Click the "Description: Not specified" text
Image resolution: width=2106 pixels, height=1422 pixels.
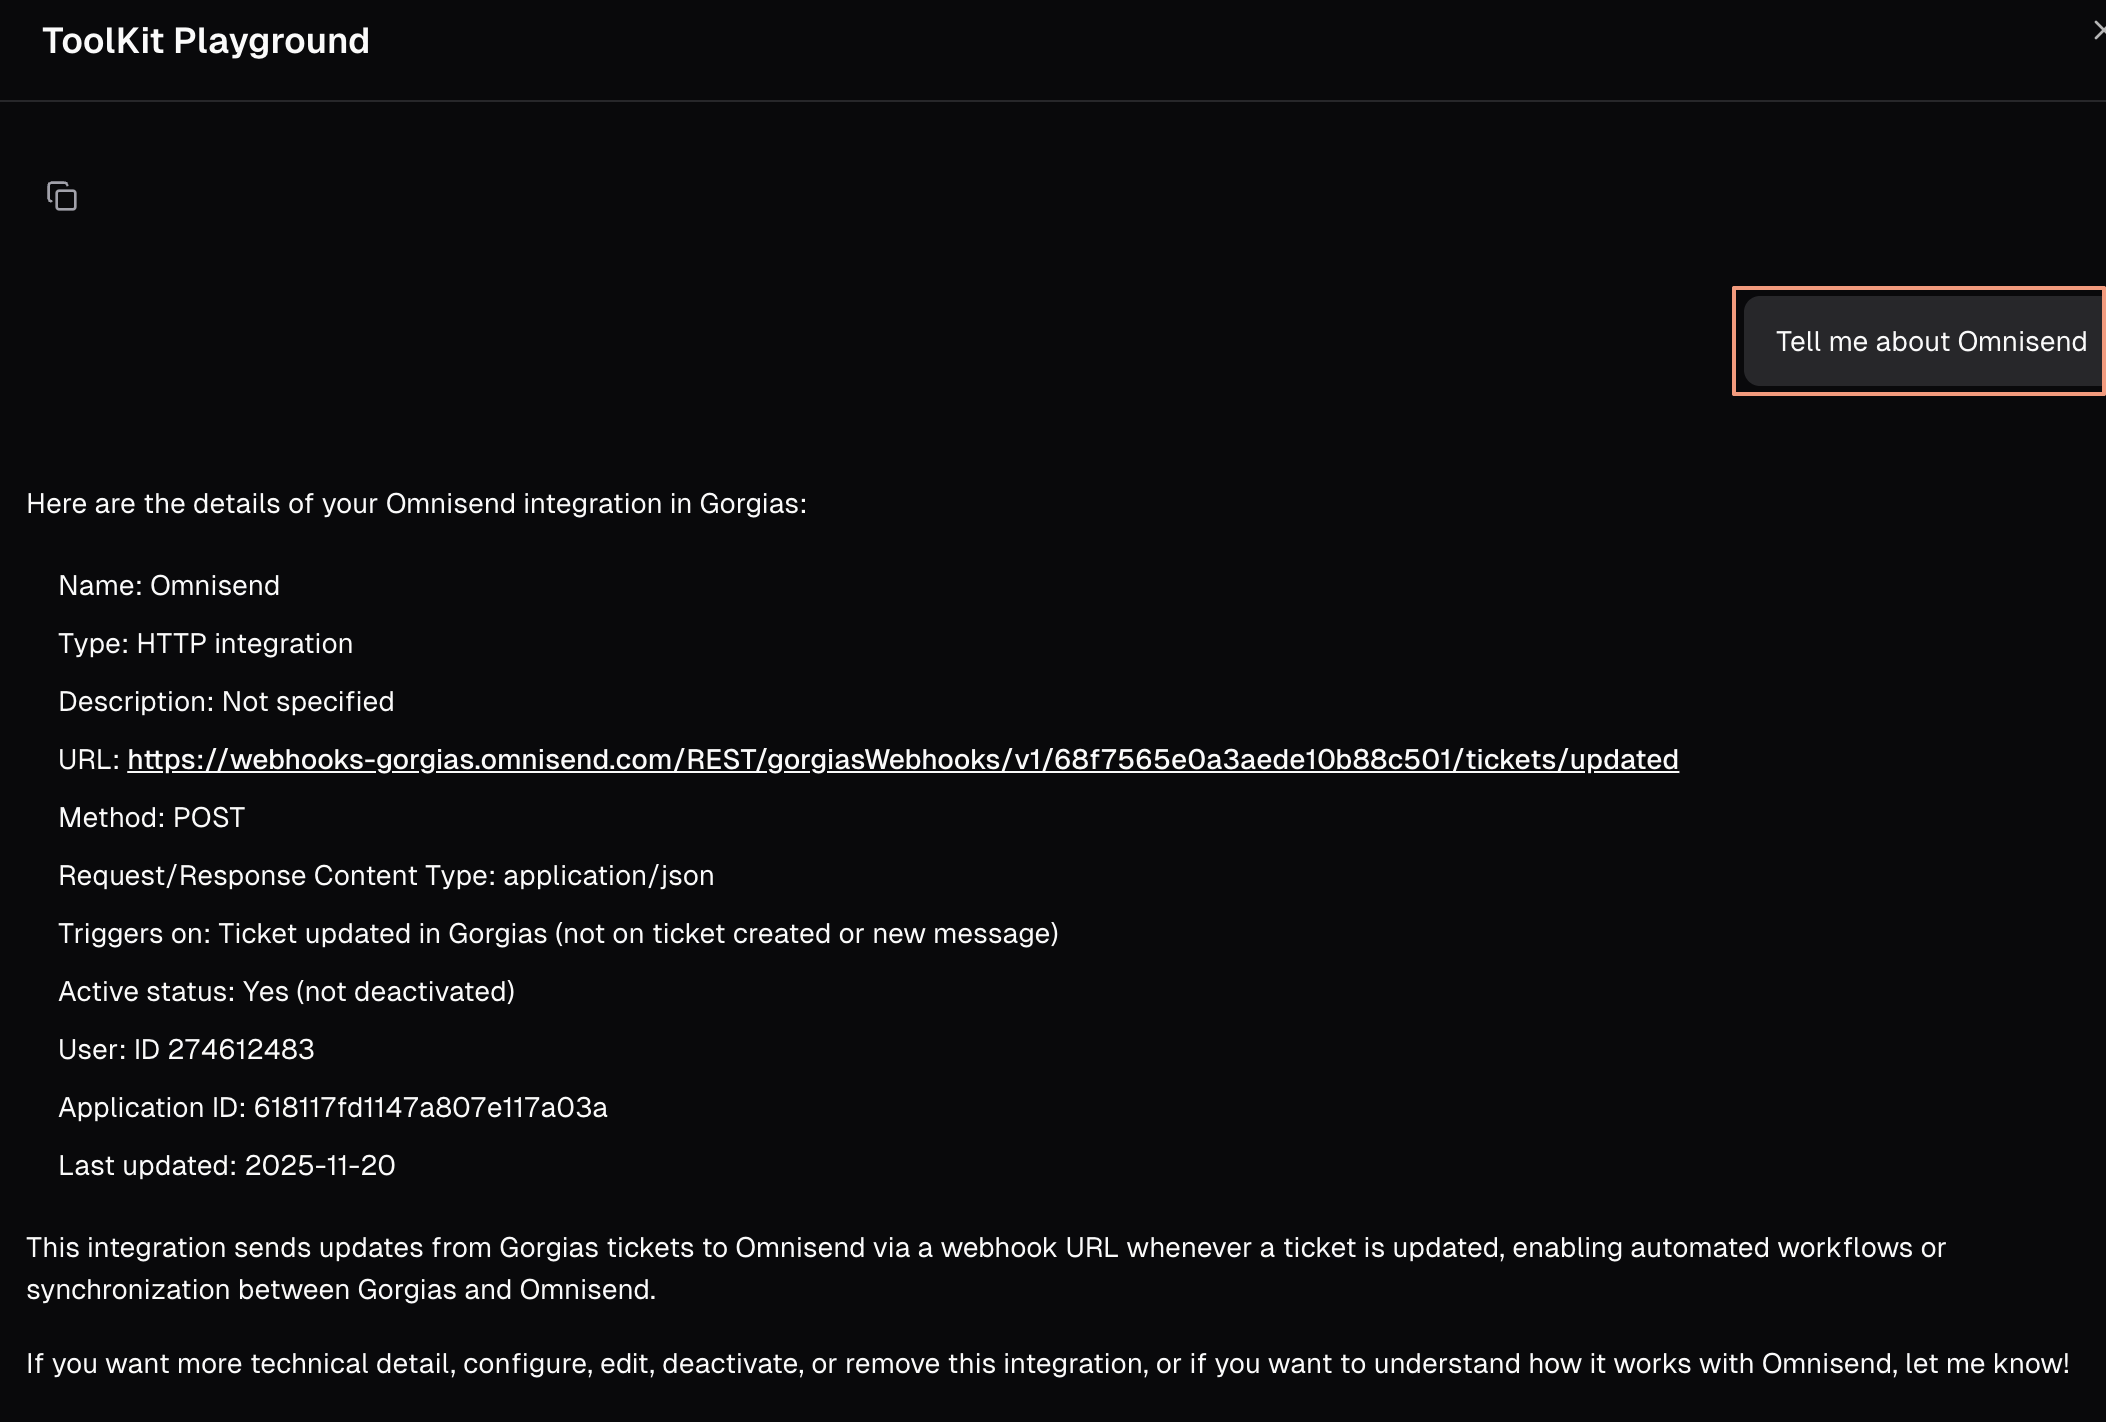point(226,702)
